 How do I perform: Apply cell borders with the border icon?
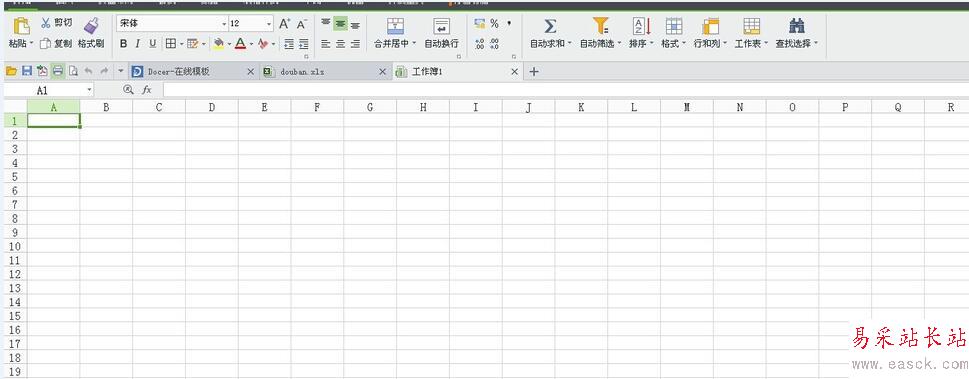171,44
